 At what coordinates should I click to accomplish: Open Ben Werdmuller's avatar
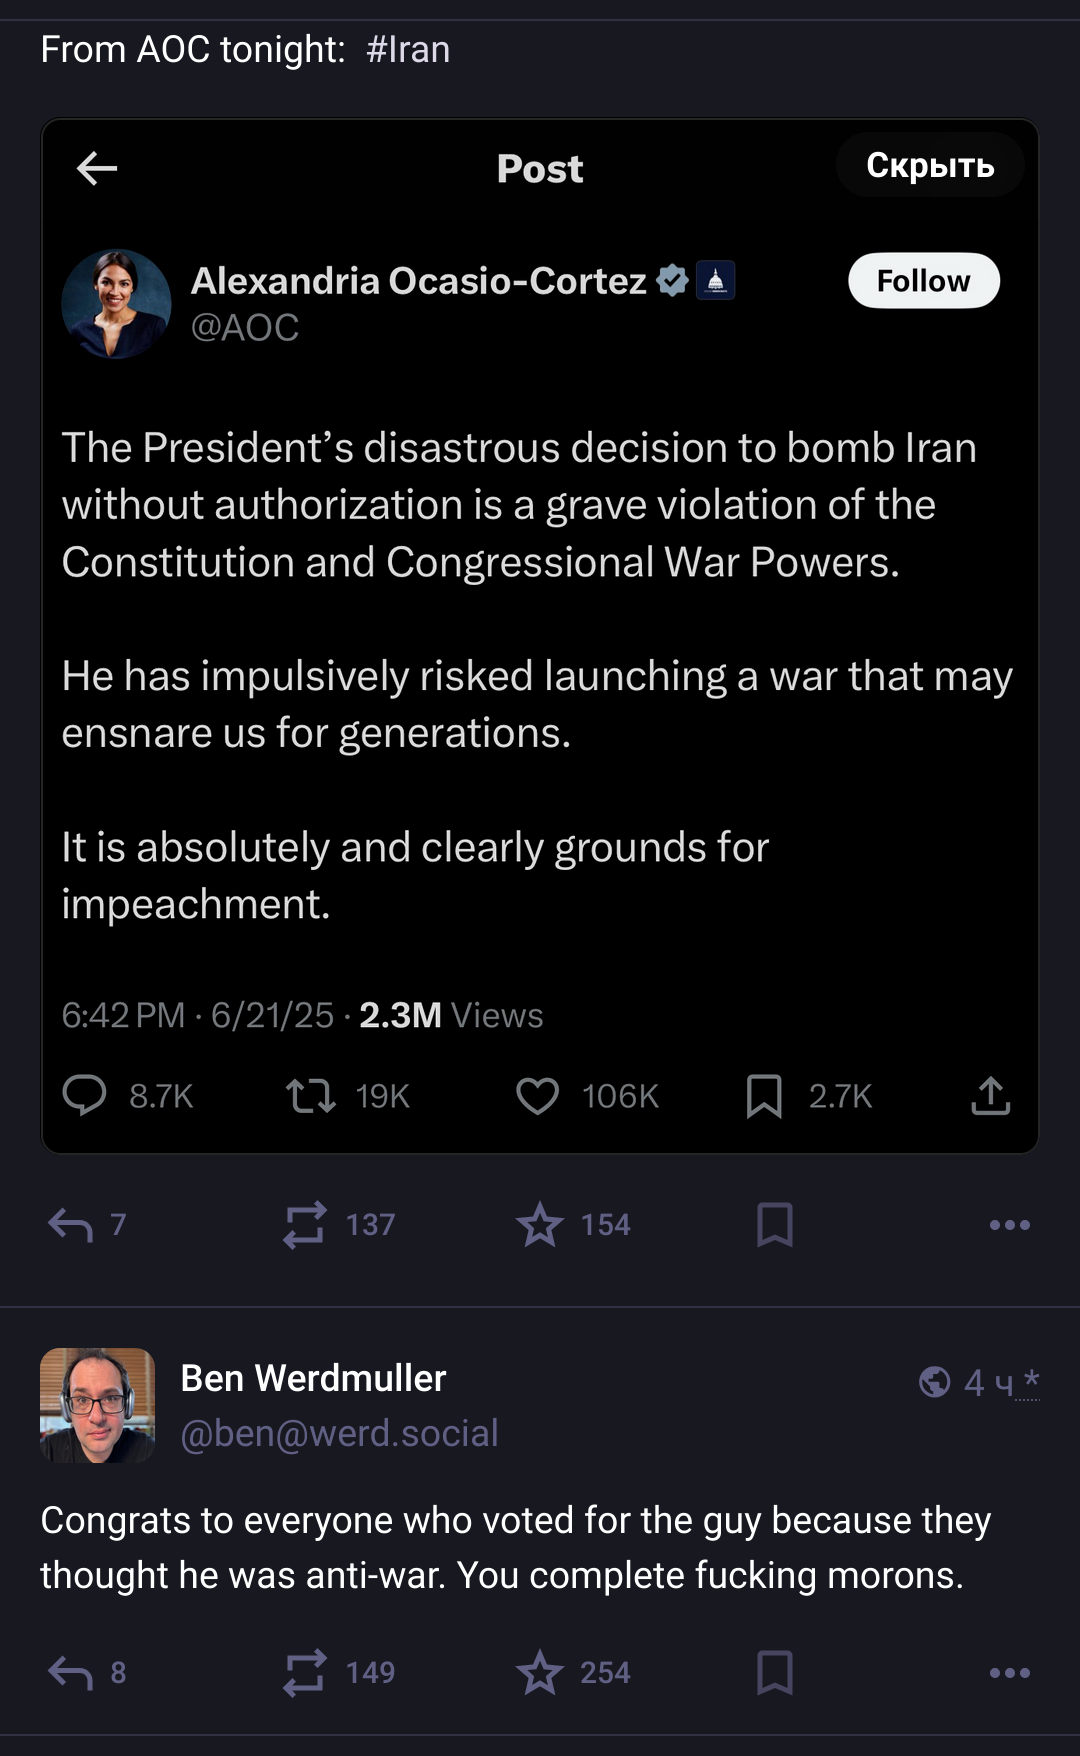(97, 1405)
